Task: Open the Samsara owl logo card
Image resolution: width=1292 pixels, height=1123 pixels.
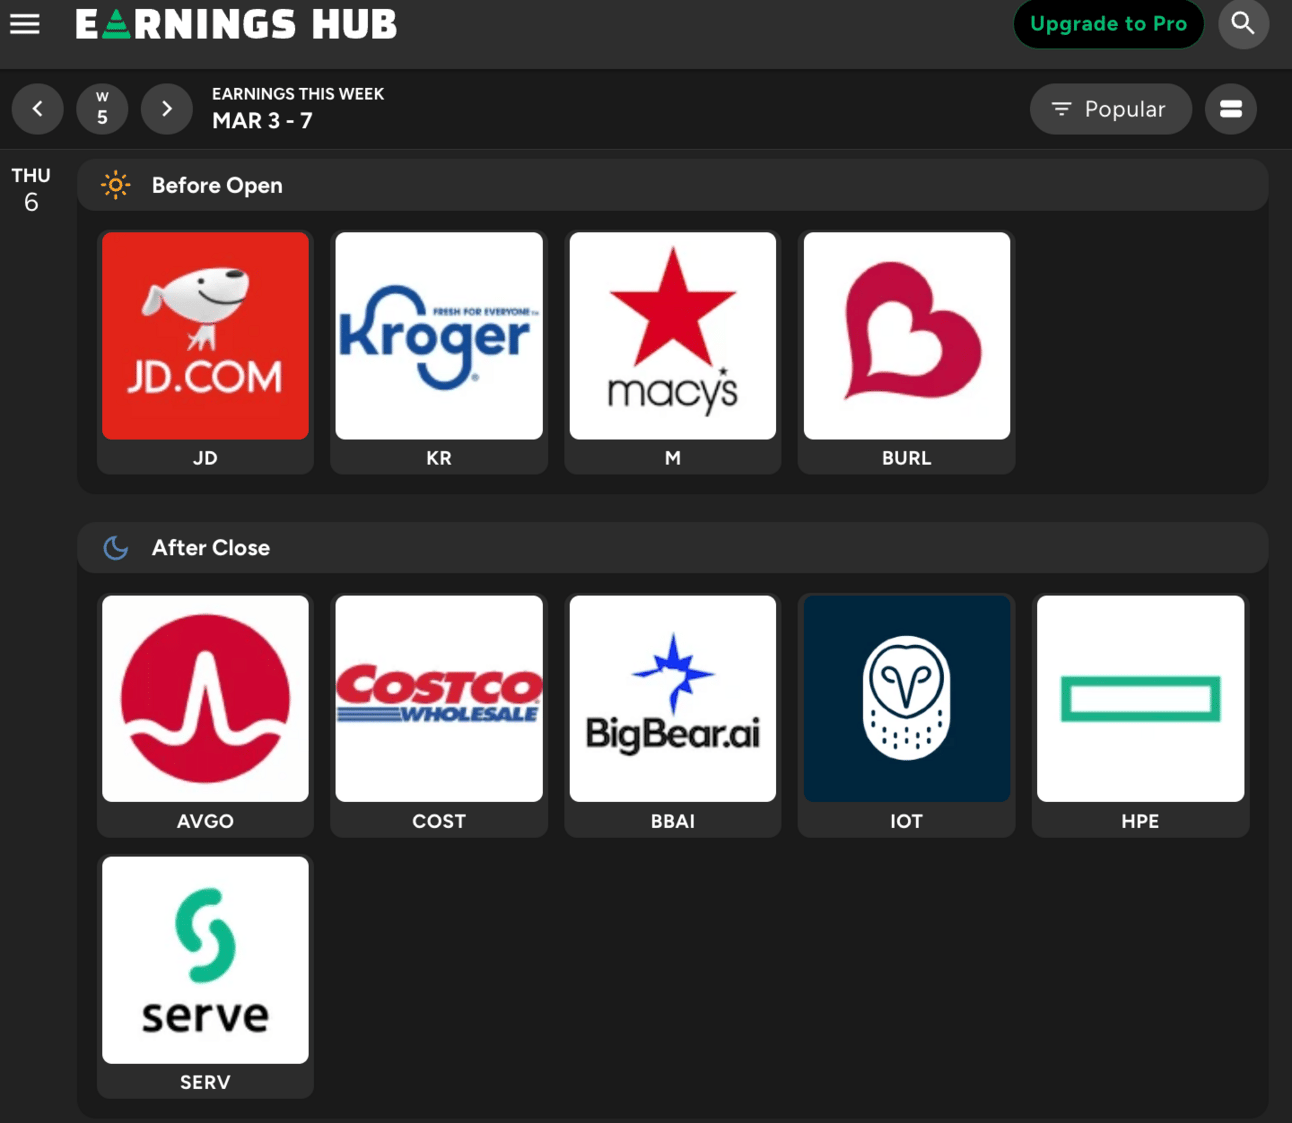Action: 907,698
